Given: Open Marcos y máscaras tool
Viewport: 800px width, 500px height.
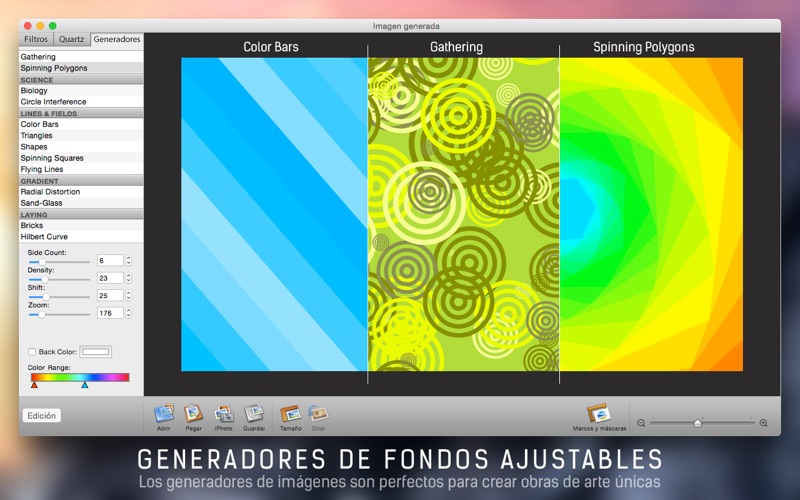Looking at the screenshot, I should [x=599, y=413].
